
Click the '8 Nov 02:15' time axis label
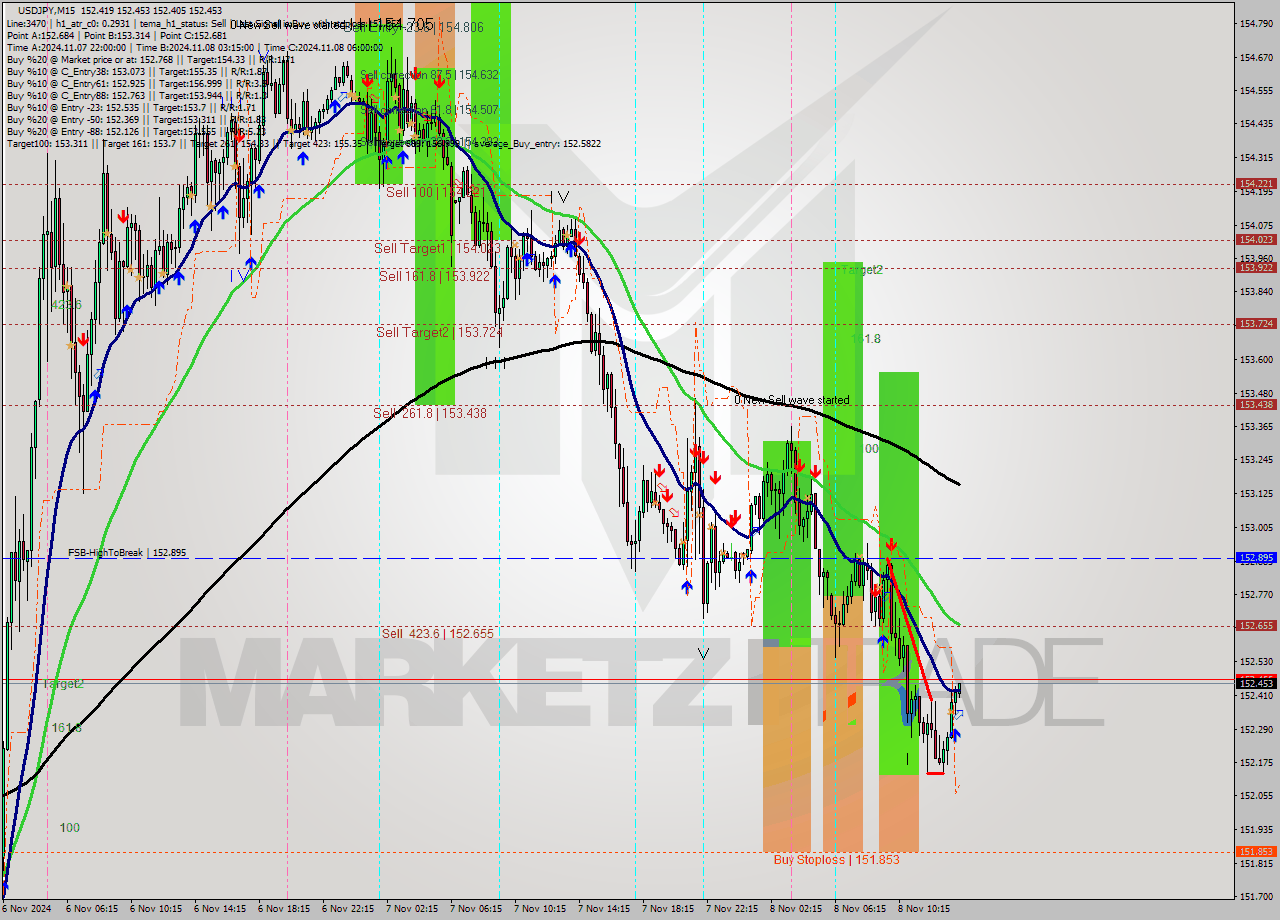(x=795, y=909)
